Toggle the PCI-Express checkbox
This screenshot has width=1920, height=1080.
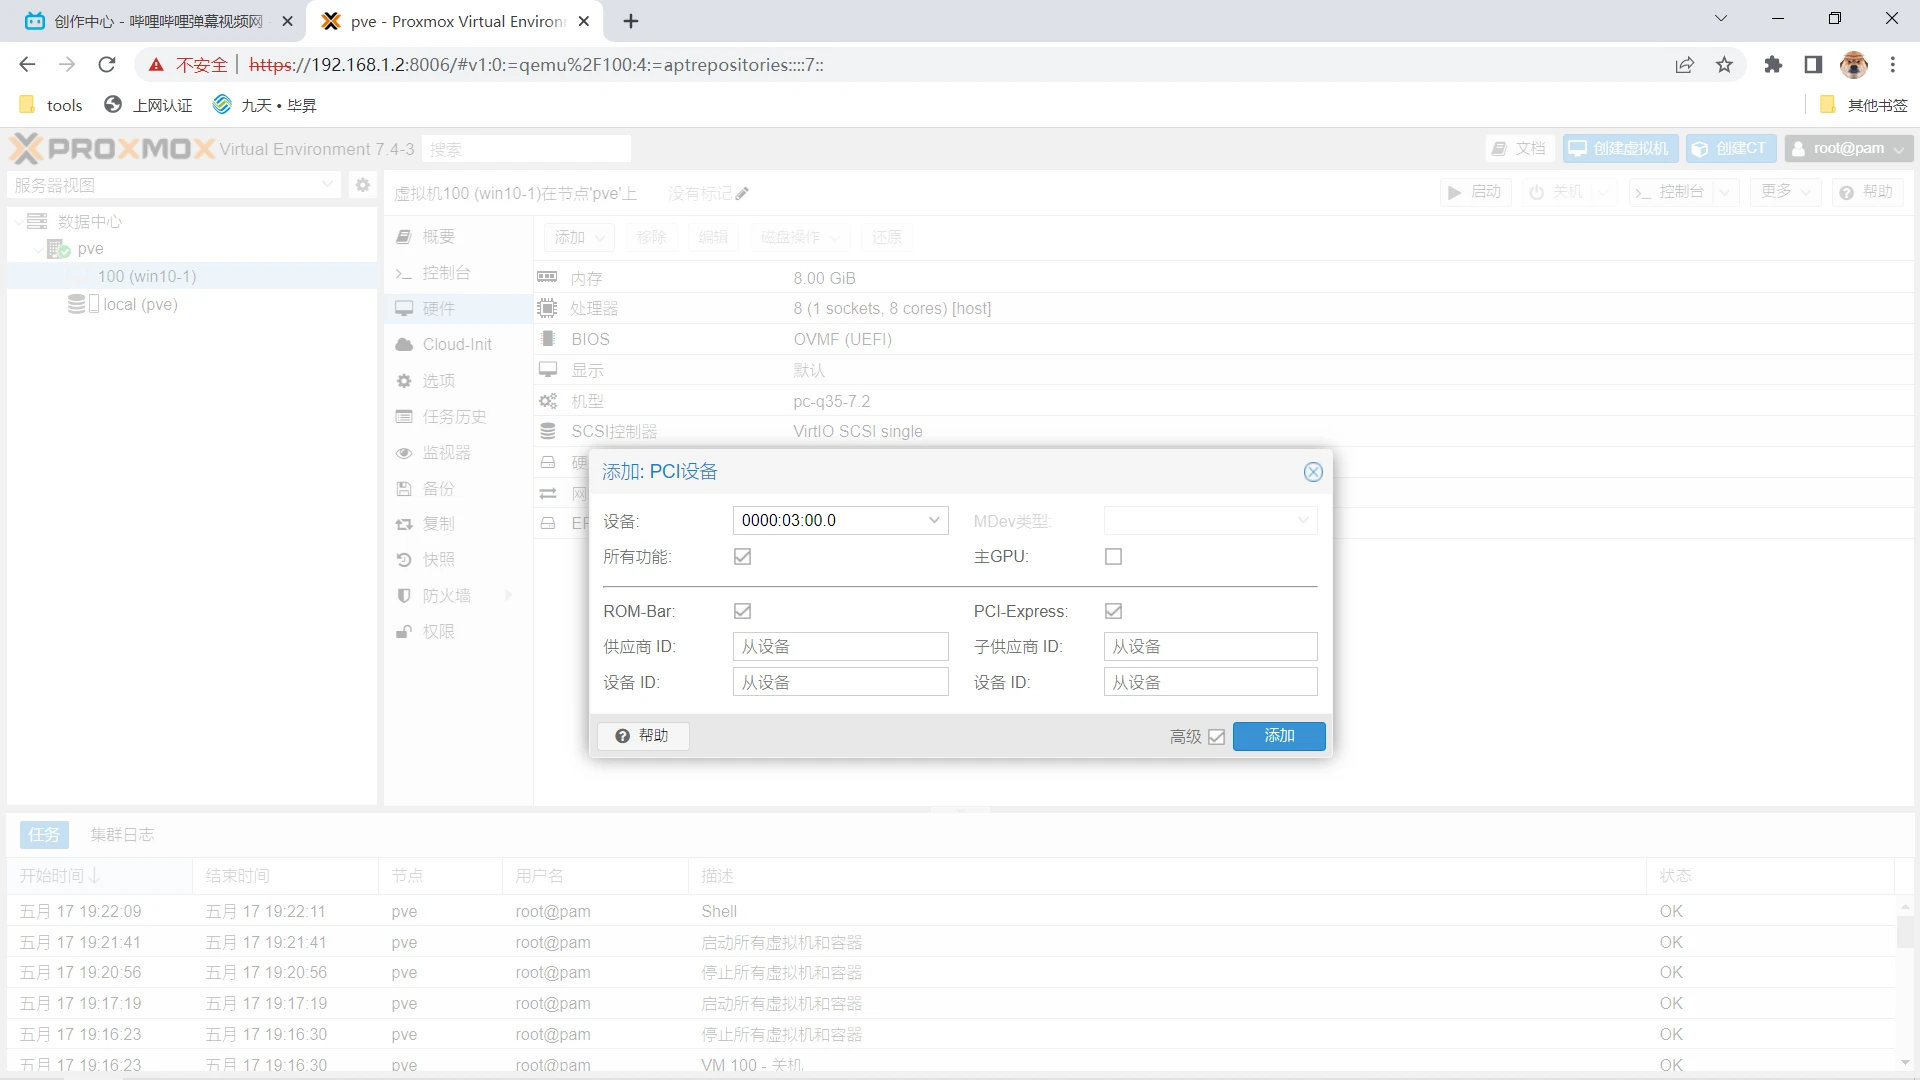1113,611
